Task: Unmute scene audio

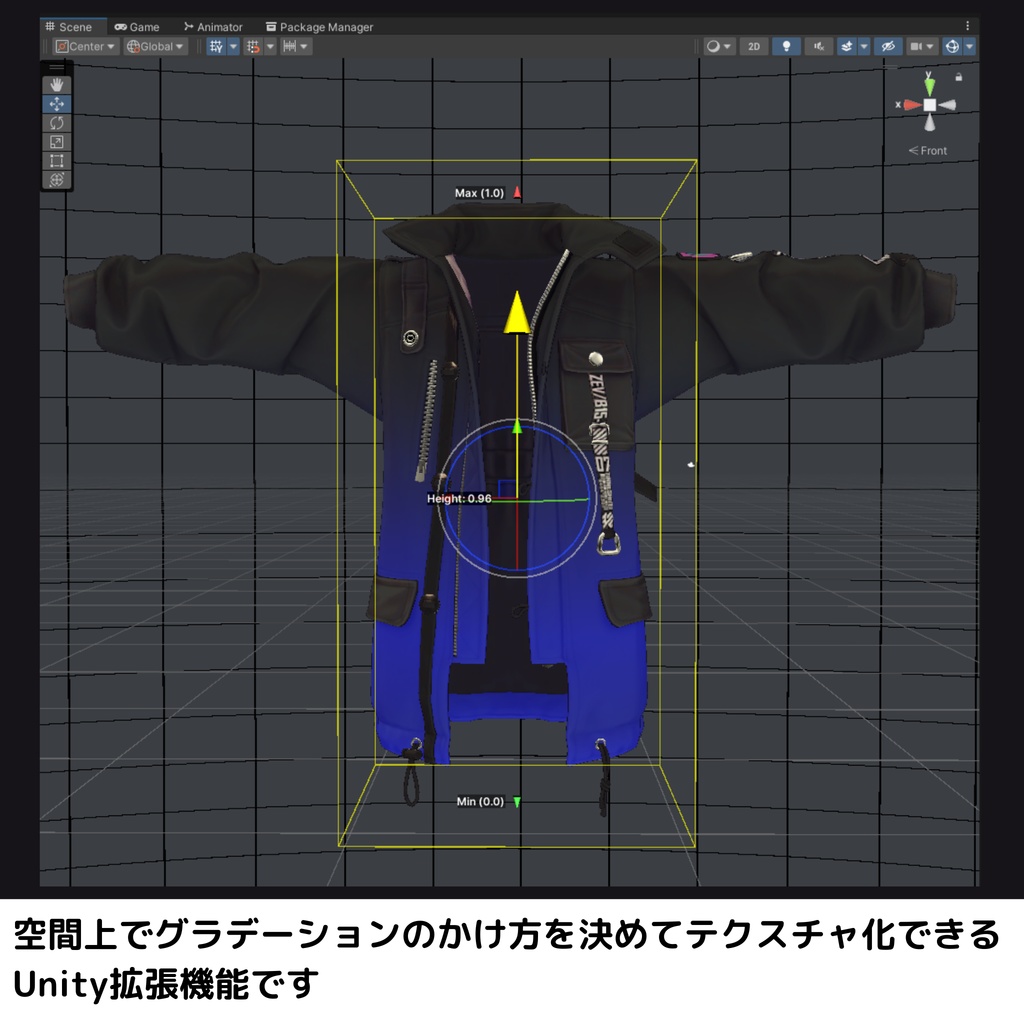Action: (818, 46)
